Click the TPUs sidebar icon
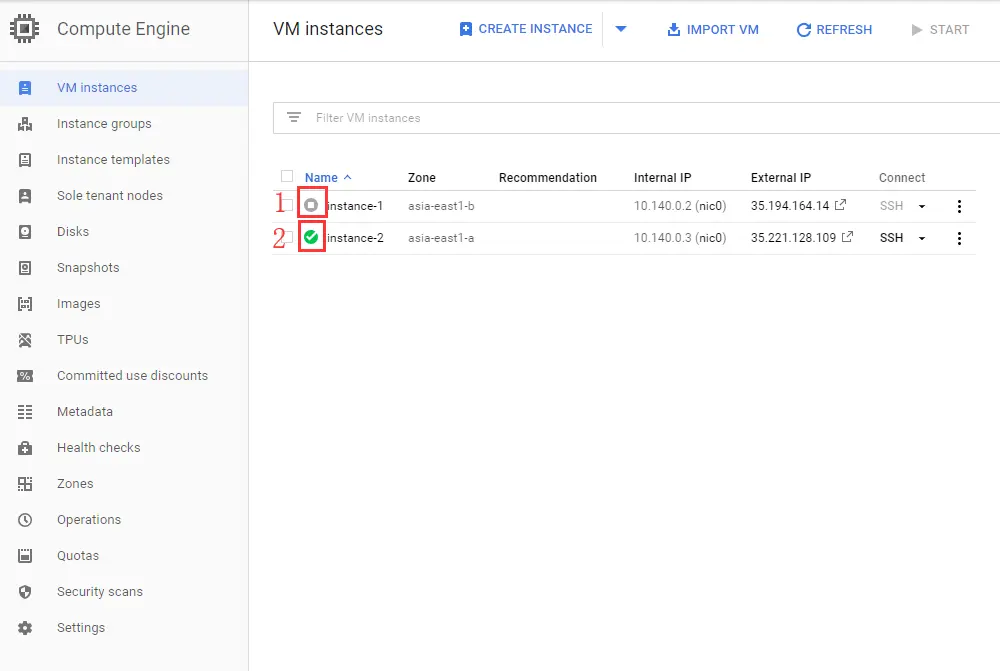This screenshot has height=671, width=1000. coord(25,340)
